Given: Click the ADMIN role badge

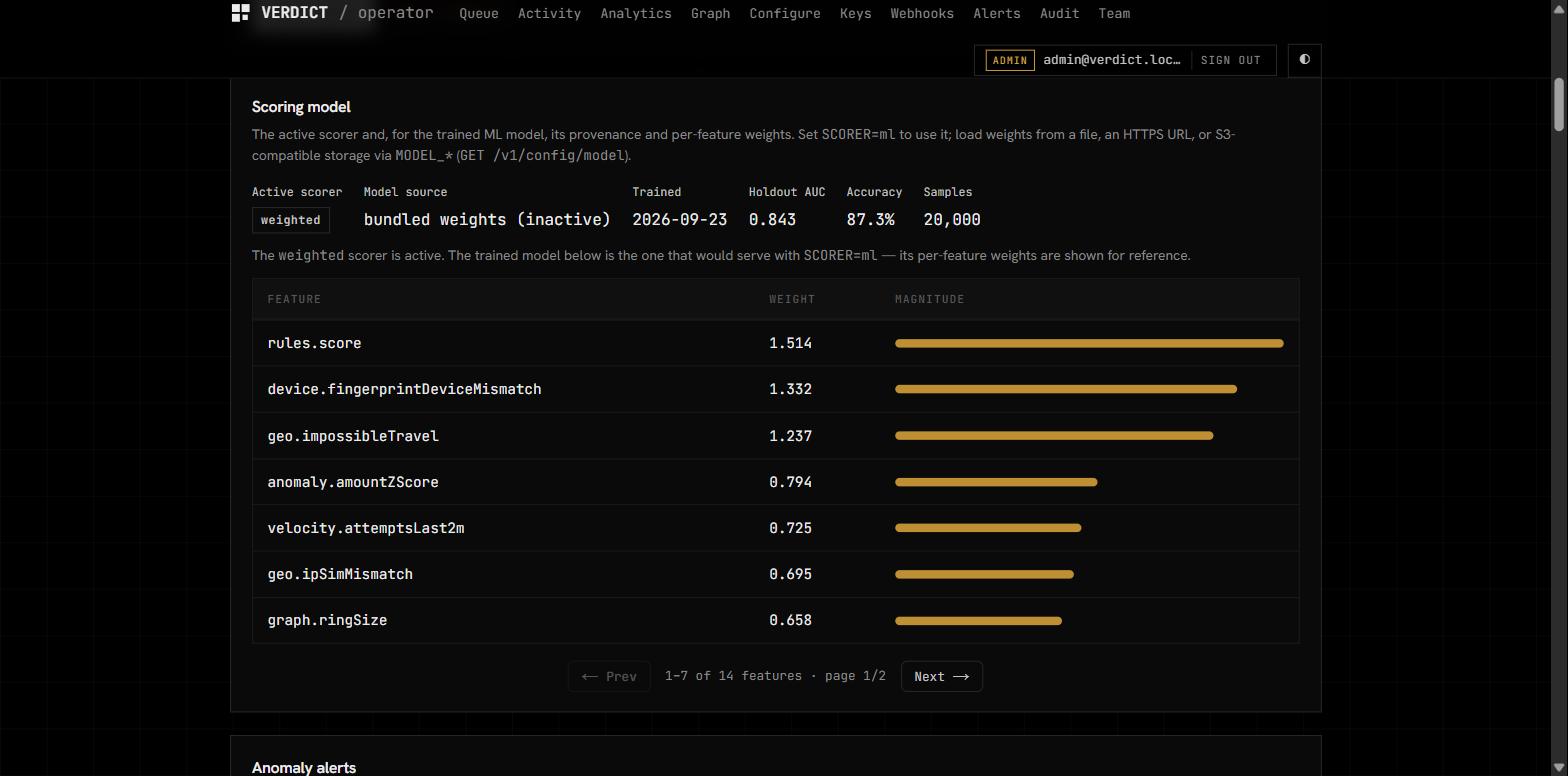Looking at the screenshot, I should 1010,60.
